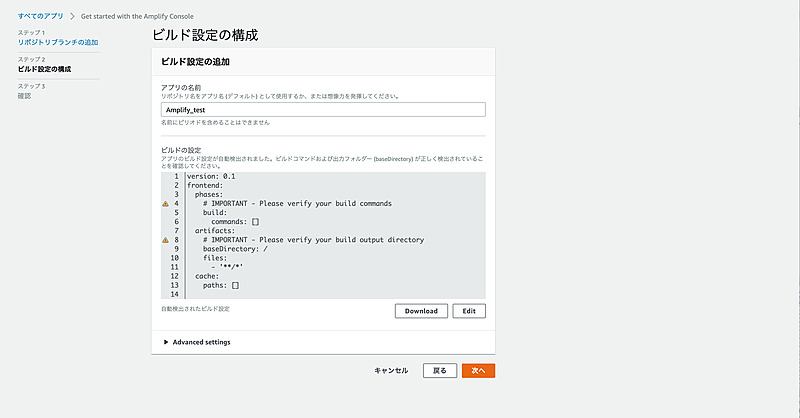Click the 'cache:' code line
The width and height of the screenshot is (800, 418).
(207, 276)
